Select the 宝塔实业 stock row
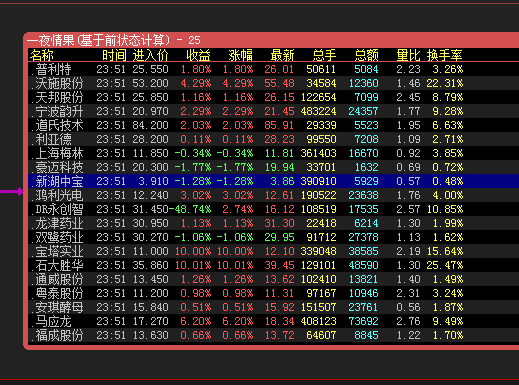This screenshot has width=519, height=385. [x=273, y=251]
